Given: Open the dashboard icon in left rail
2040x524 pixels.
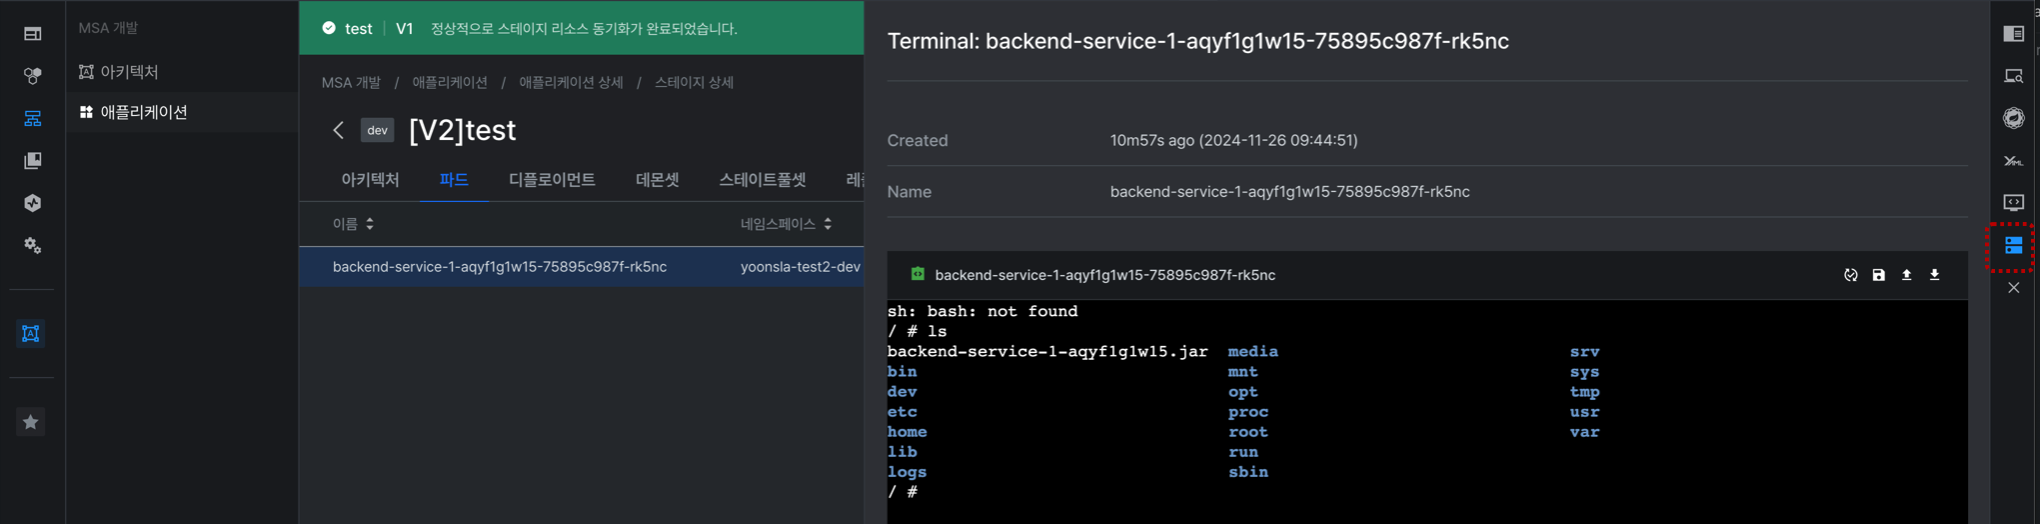Looking at the screenshot, I should point(32,34).
